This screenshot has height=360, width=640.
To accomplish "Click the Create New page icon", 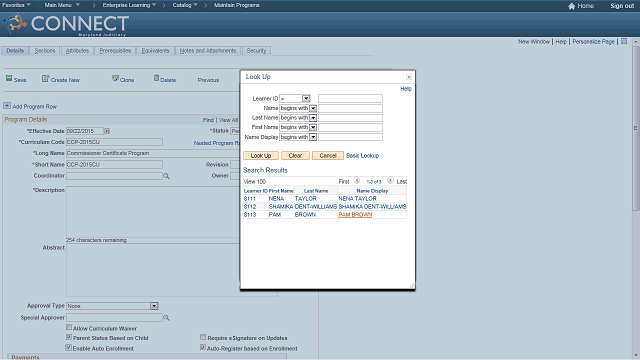I will [x=45, y=78].
